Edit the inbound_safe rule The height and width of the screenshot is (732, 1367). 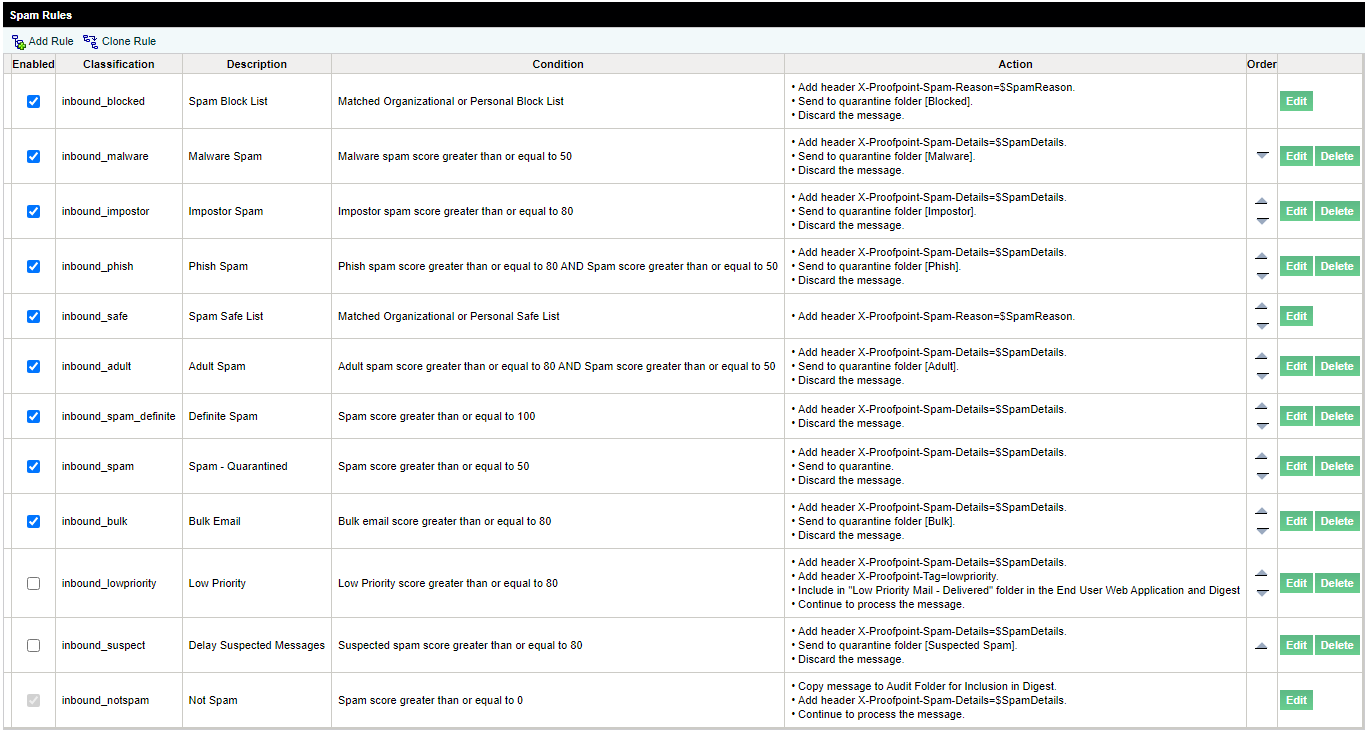tap(1296, 316)
